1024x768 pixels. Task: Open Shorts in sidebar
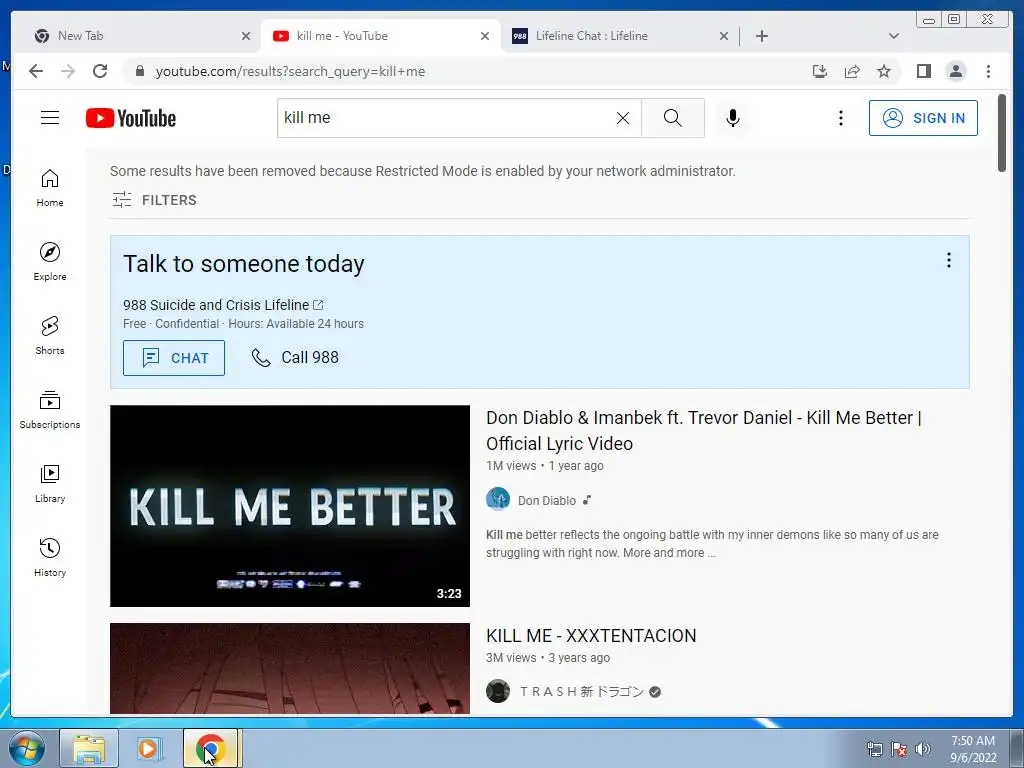50,335
